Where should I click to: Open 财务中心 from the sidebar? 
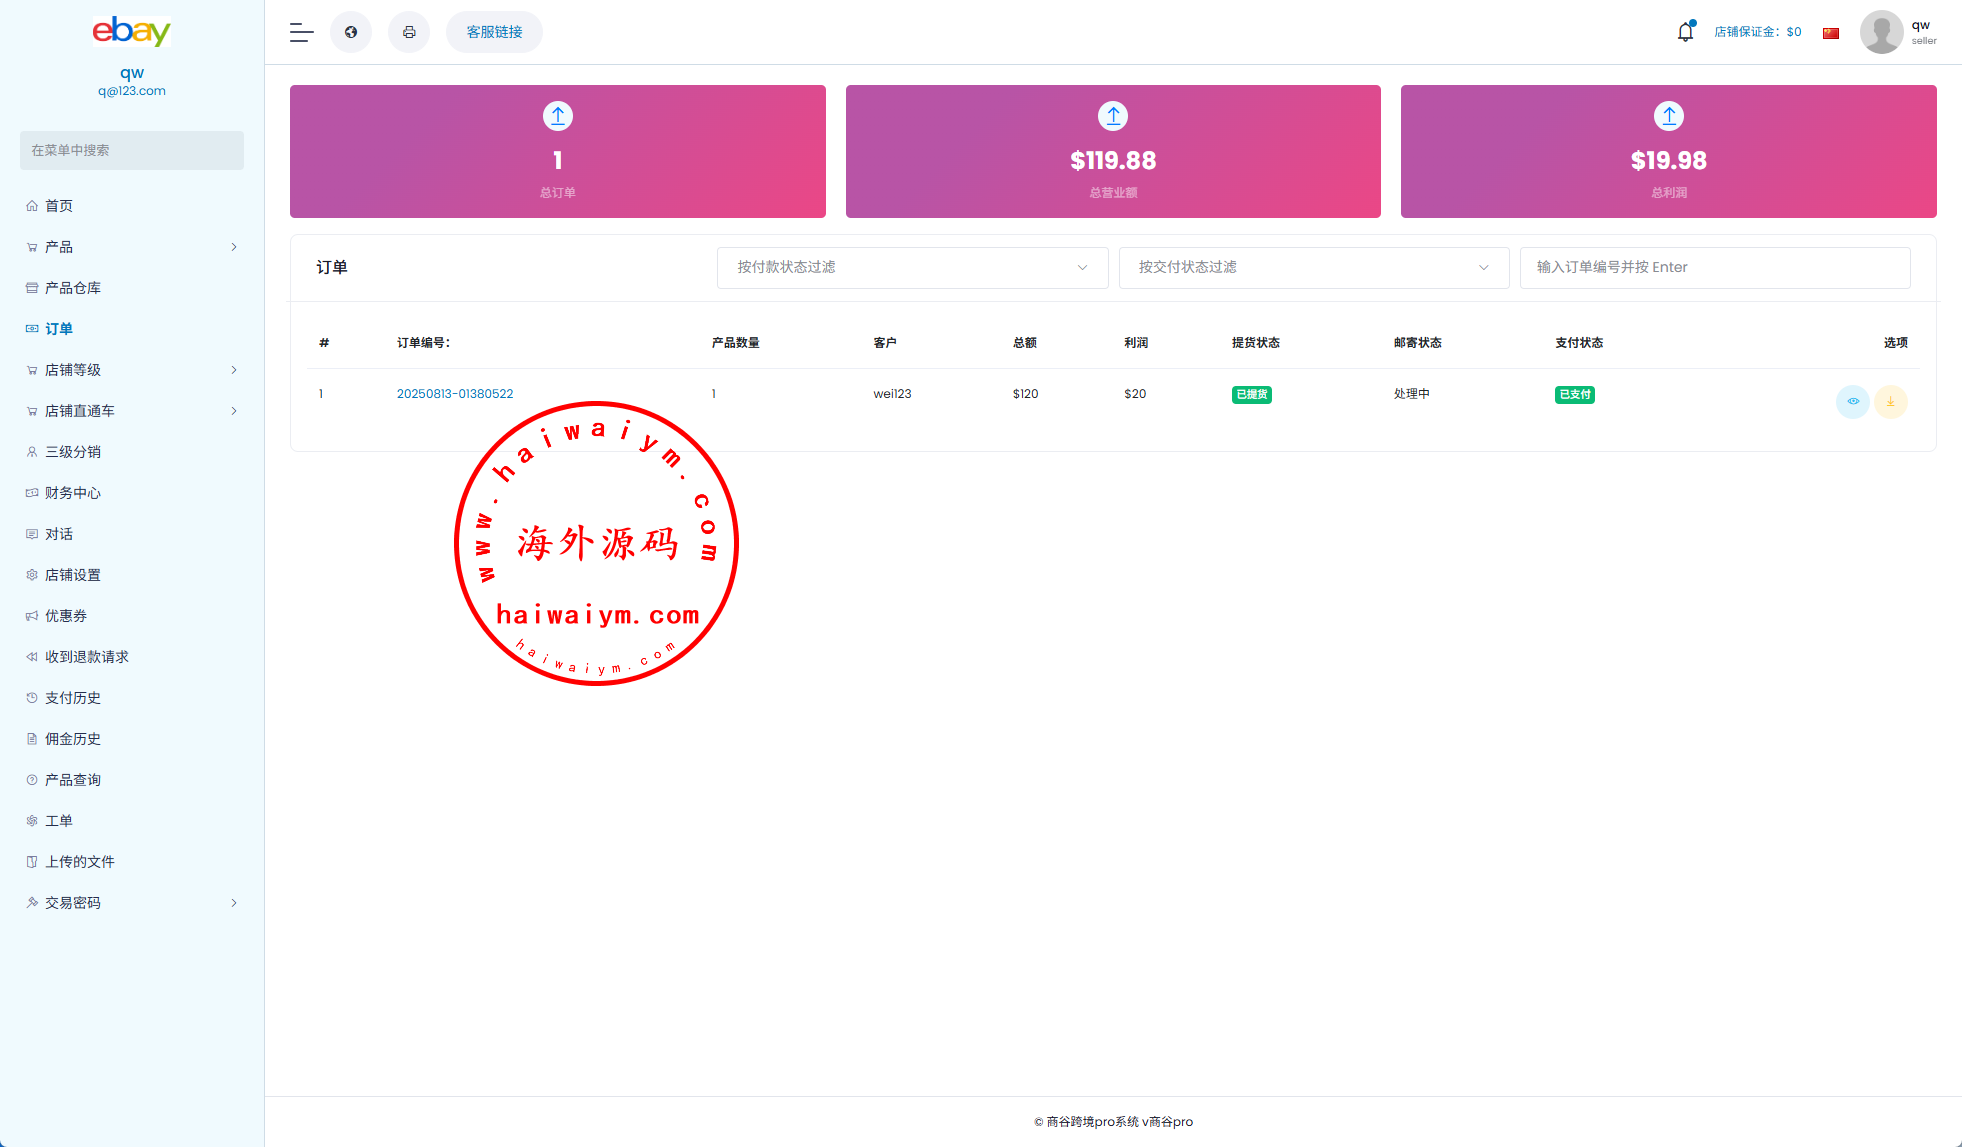tap(73, 493)
